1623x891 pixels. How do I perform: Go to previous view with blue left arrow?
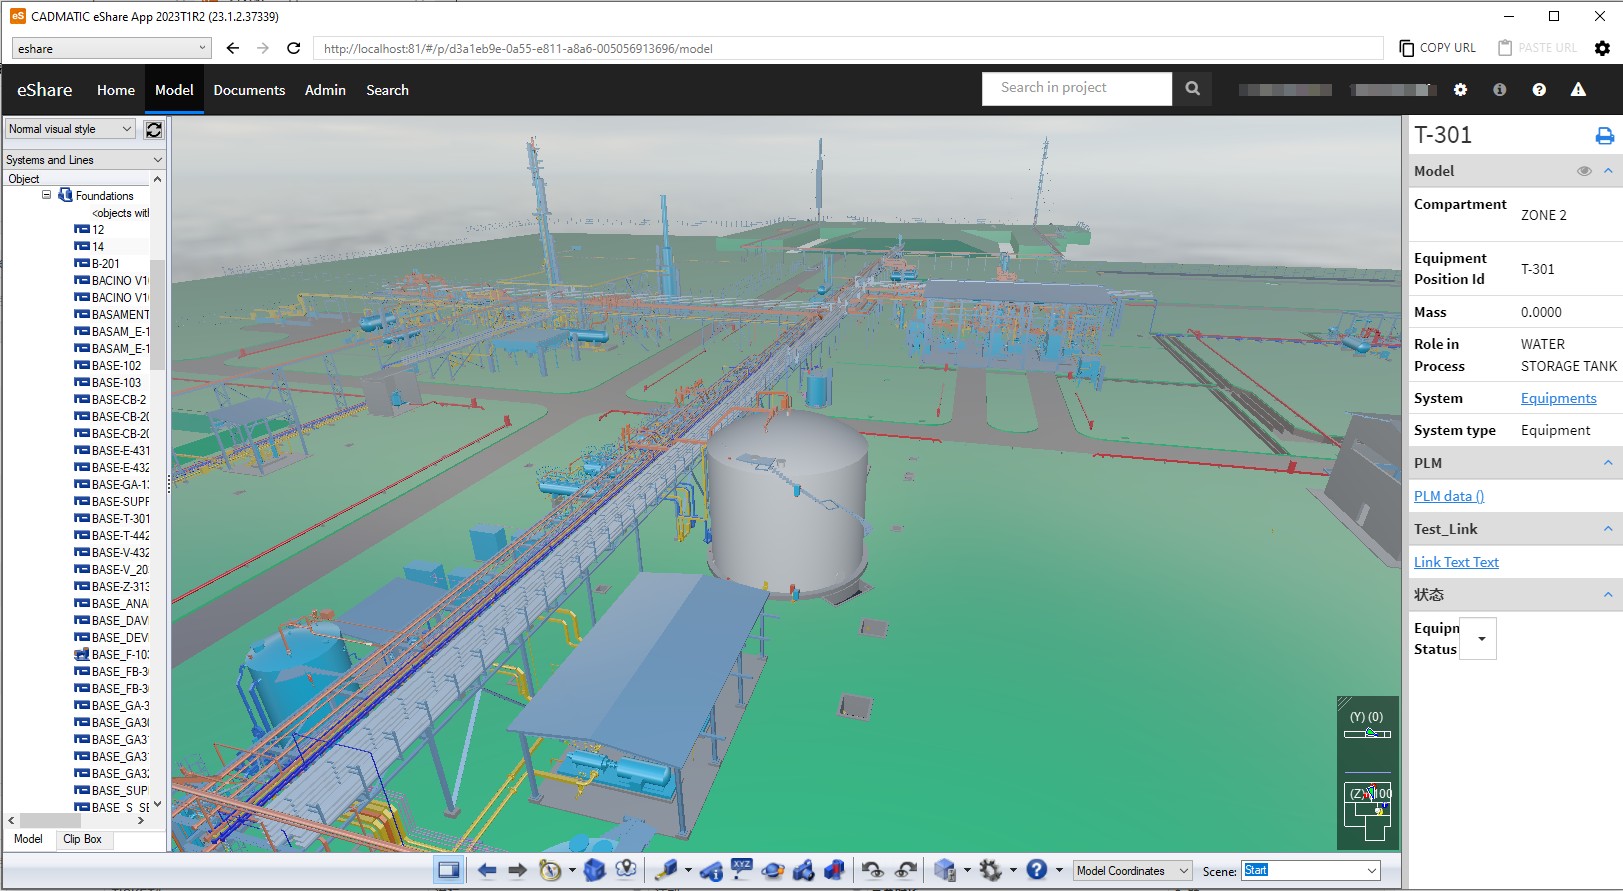[487, 870]
